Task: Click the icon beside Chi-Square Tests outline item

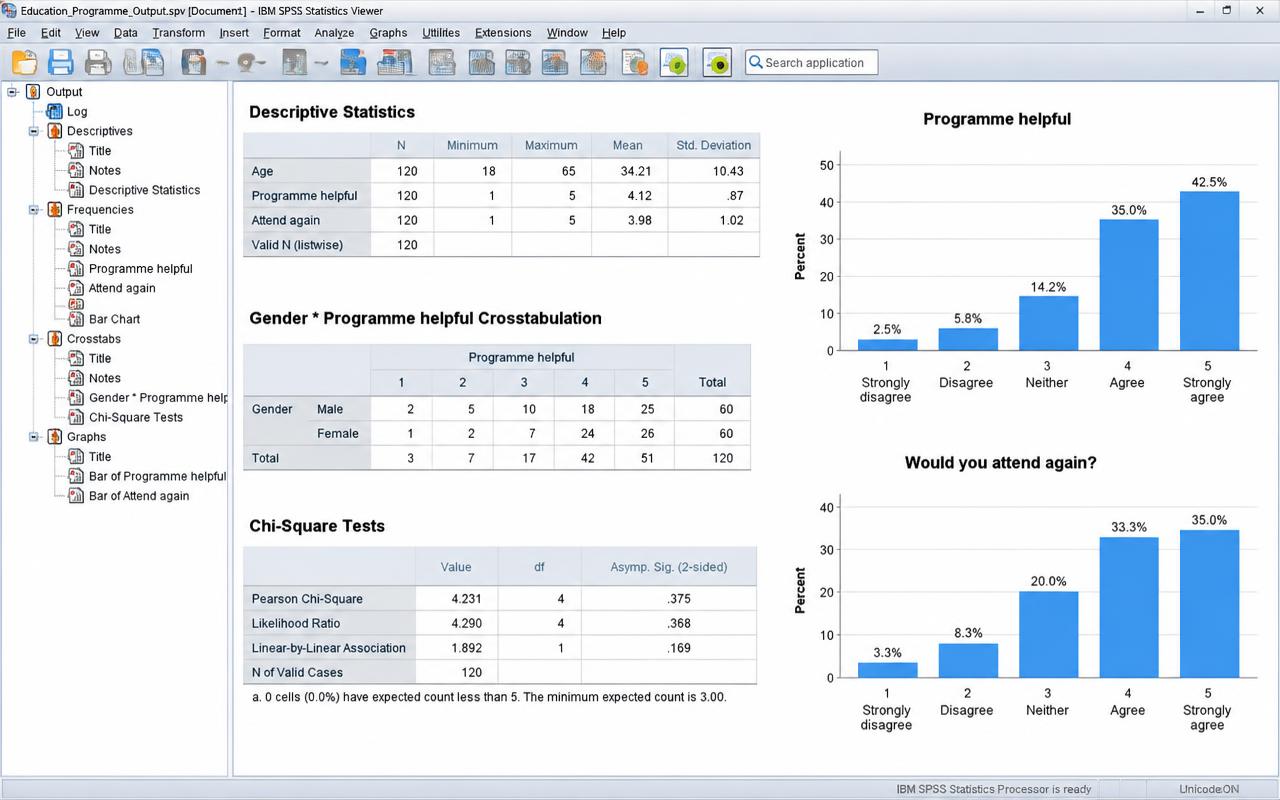Action: 76,417
